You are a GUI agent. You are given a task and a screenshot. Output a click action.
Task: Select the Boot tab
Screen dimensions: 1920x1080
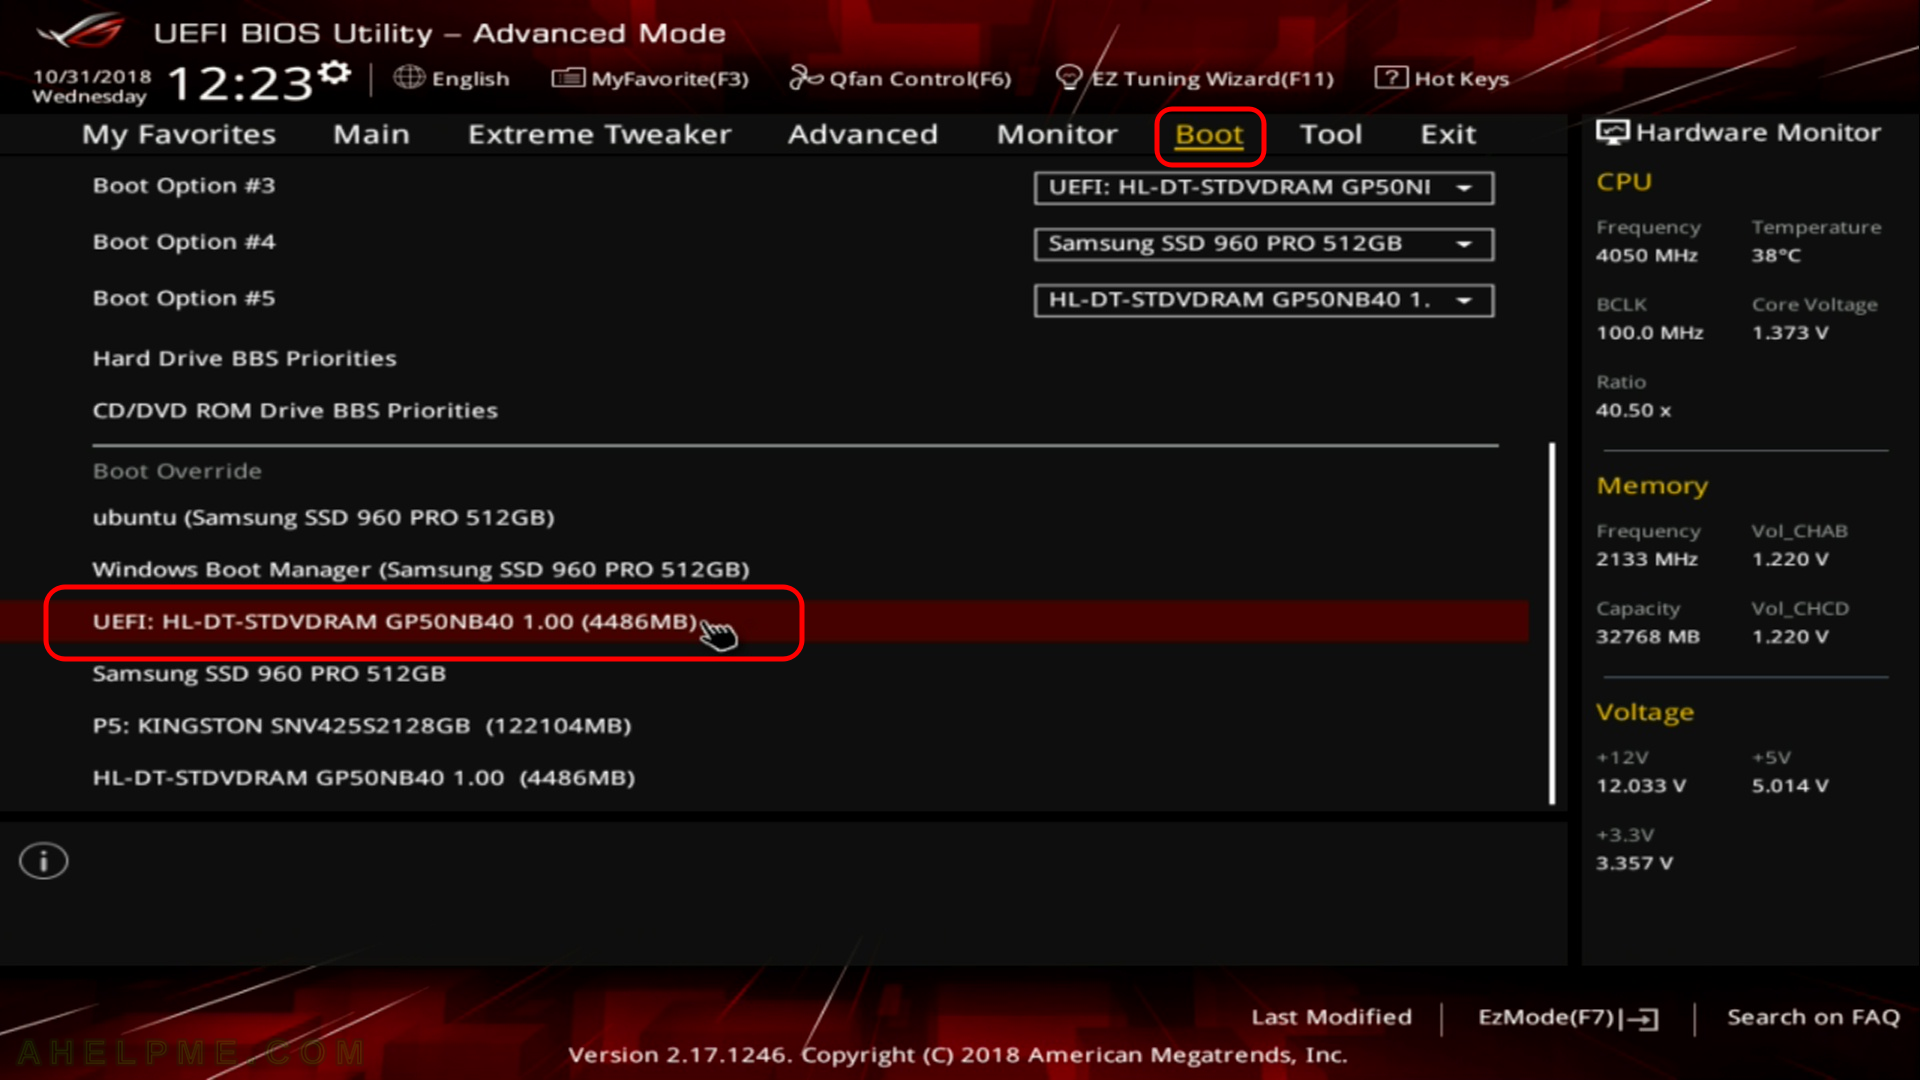pos(1208,132)
